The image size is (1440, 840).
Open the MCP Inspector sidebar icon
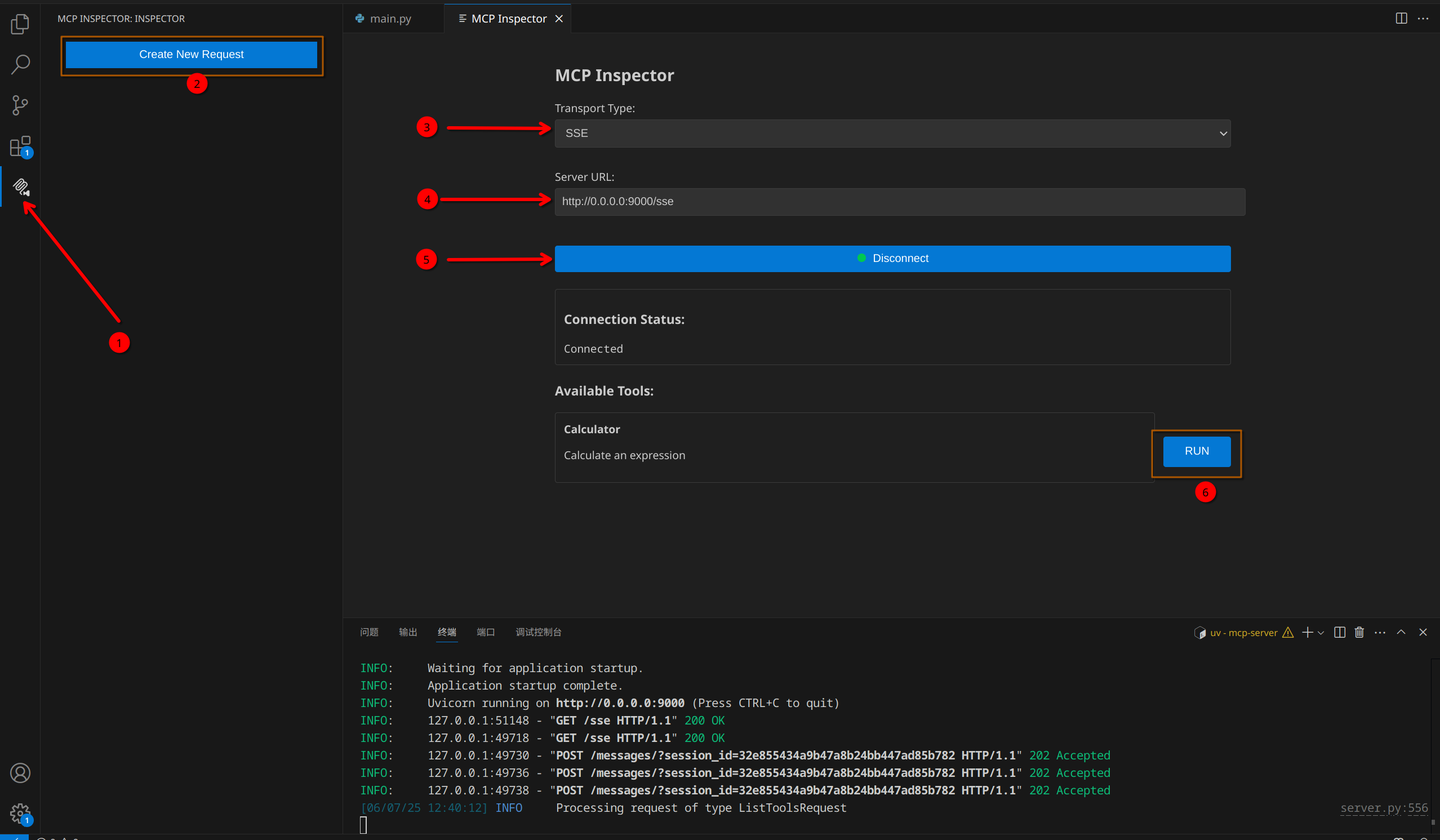[20, 187]
